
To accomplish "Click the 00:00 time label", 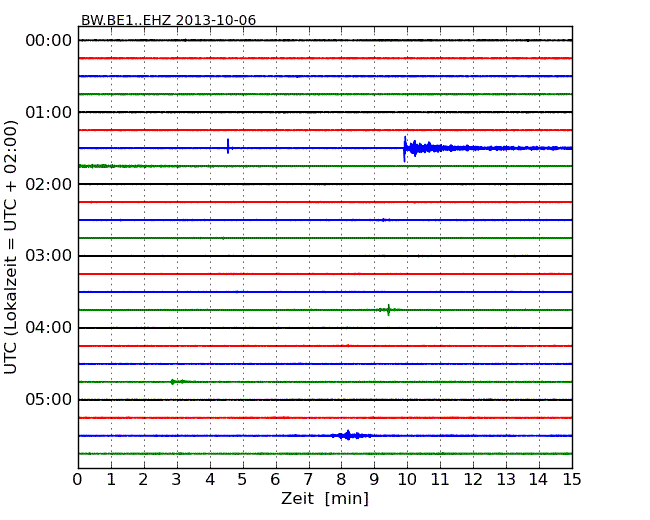I will click(x=49, y=41).
